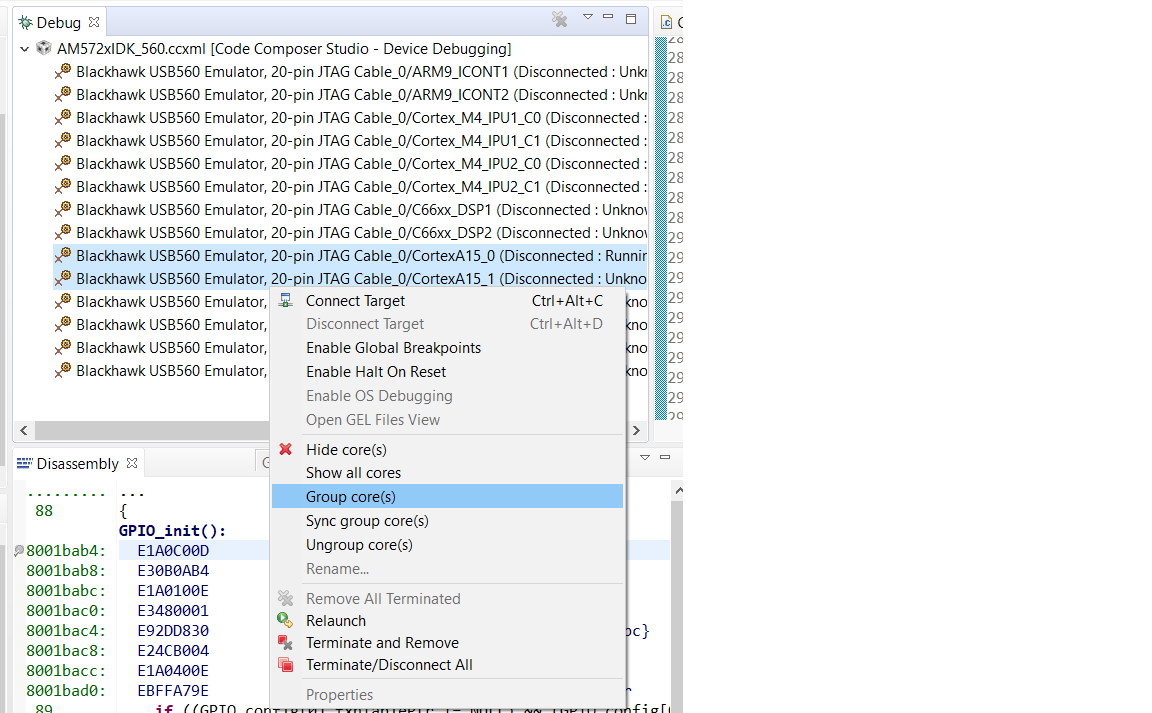Minimize the Disassembly view panel

click(665, 457)
